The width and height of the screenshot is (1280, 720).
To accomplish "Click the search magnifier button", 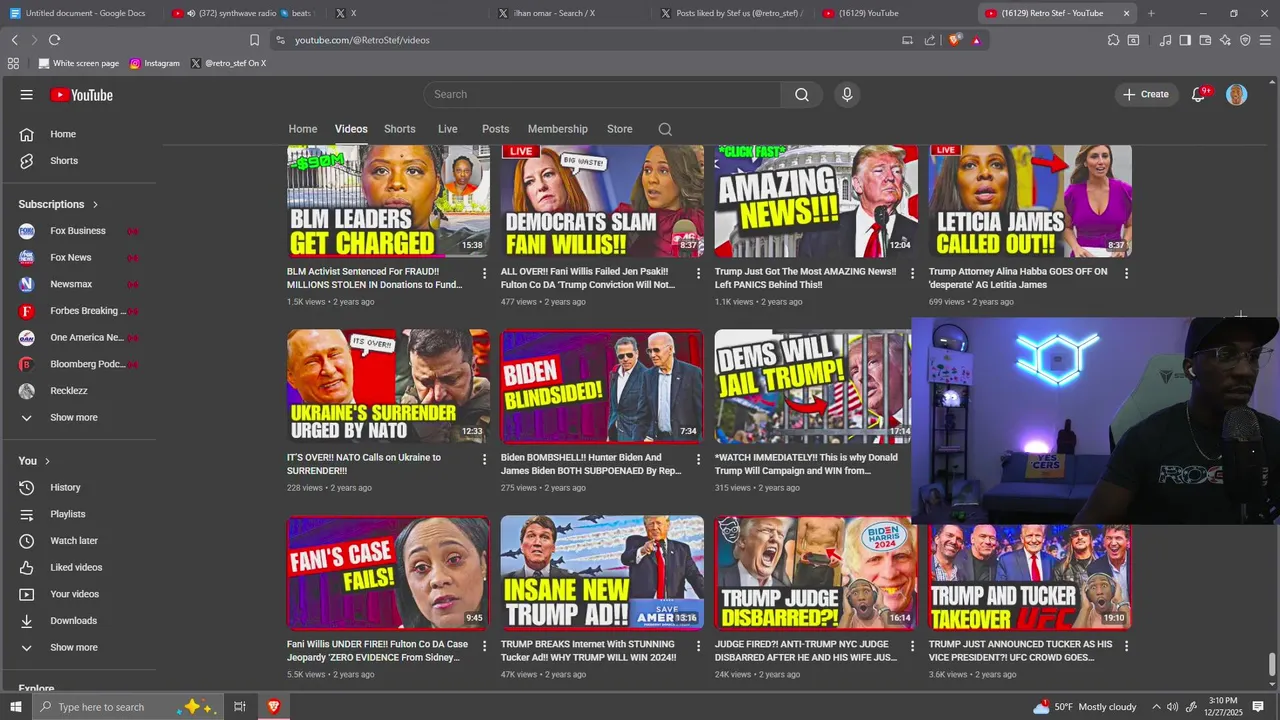I will coord(802,94).
